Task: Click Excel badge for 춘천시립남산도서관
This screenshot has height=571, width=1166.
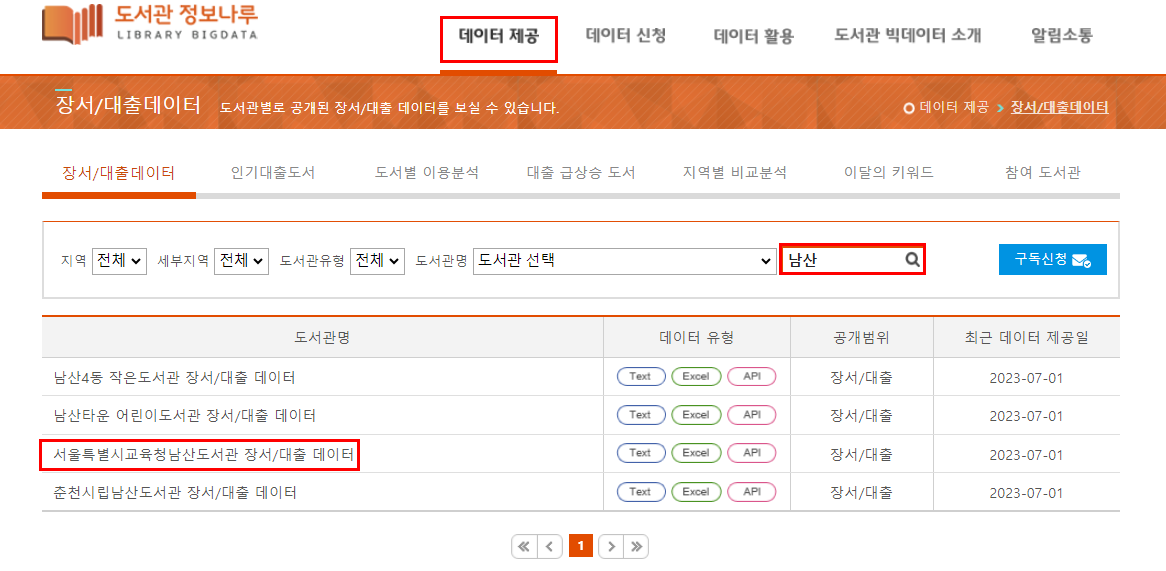Action: pyautogui.click(x=696, y=491)
